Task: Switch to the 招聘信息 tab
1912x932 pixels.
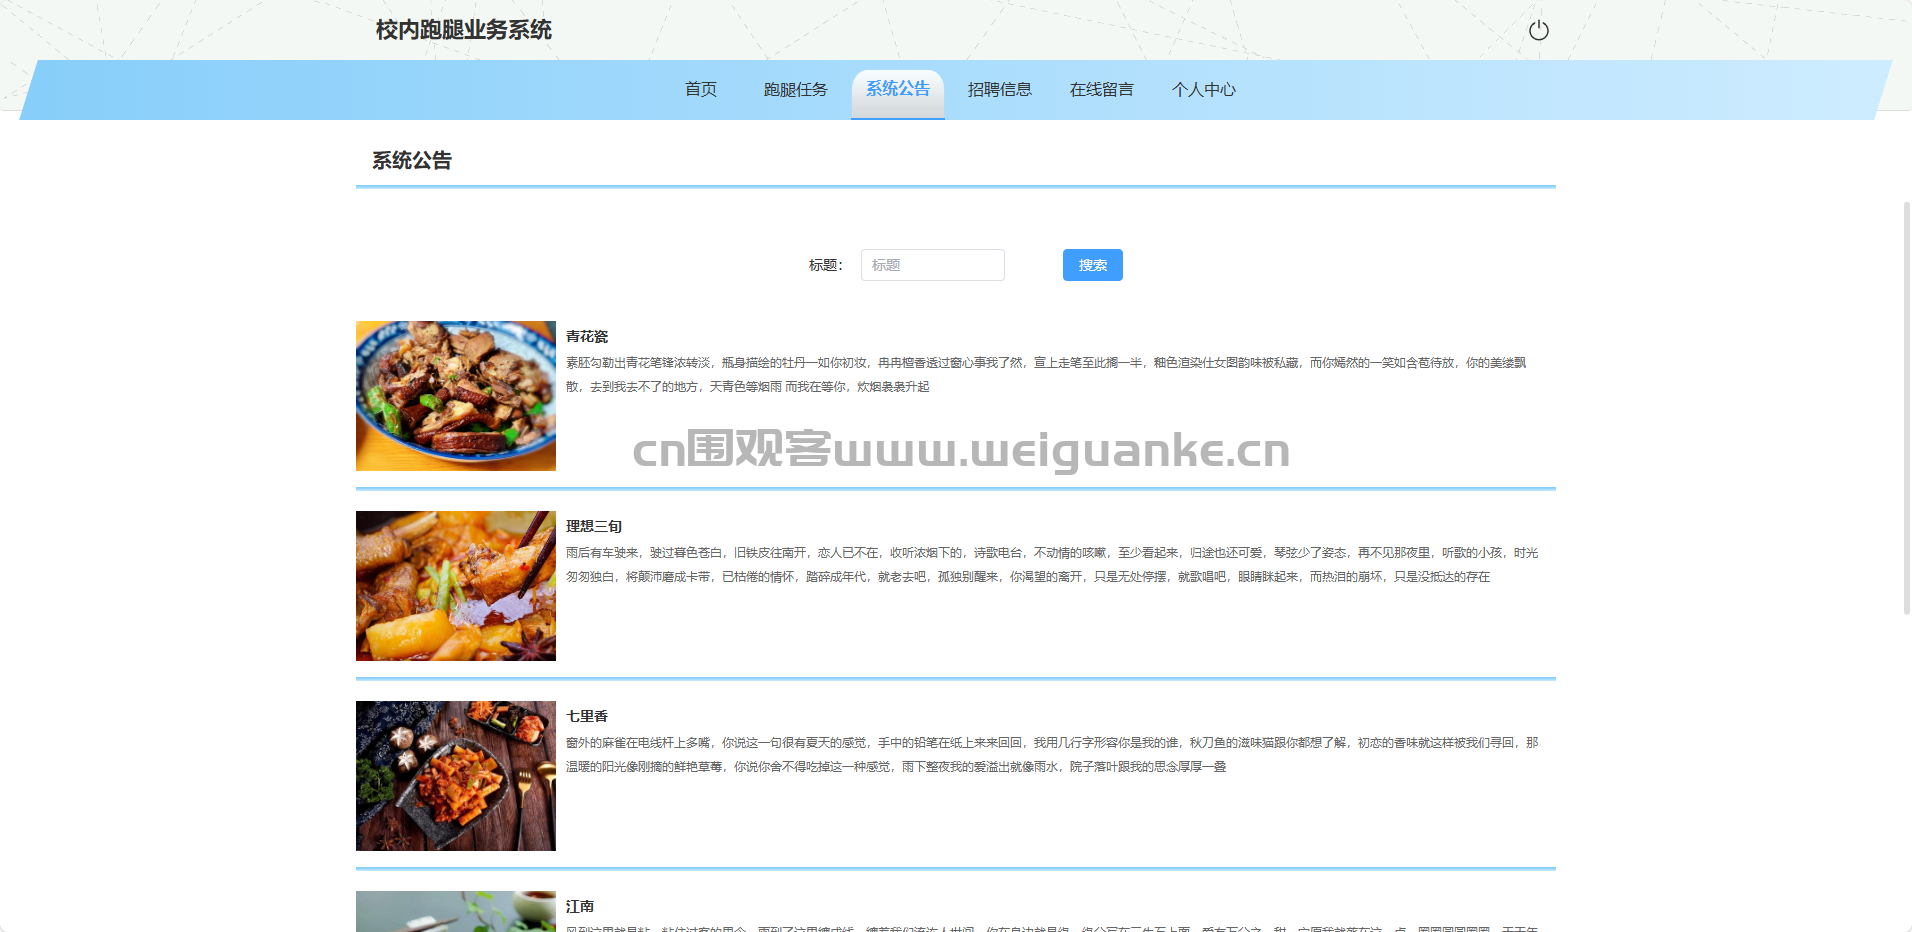Action: pos(999,90)
